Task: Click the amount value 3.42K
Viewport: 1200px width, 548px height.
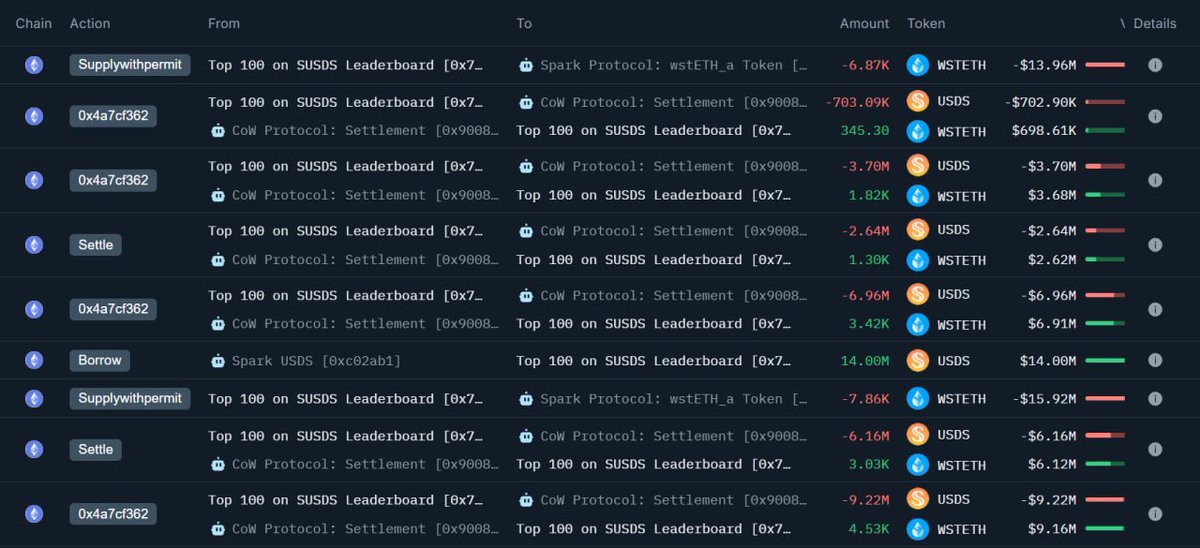Action: coord(869,324)
